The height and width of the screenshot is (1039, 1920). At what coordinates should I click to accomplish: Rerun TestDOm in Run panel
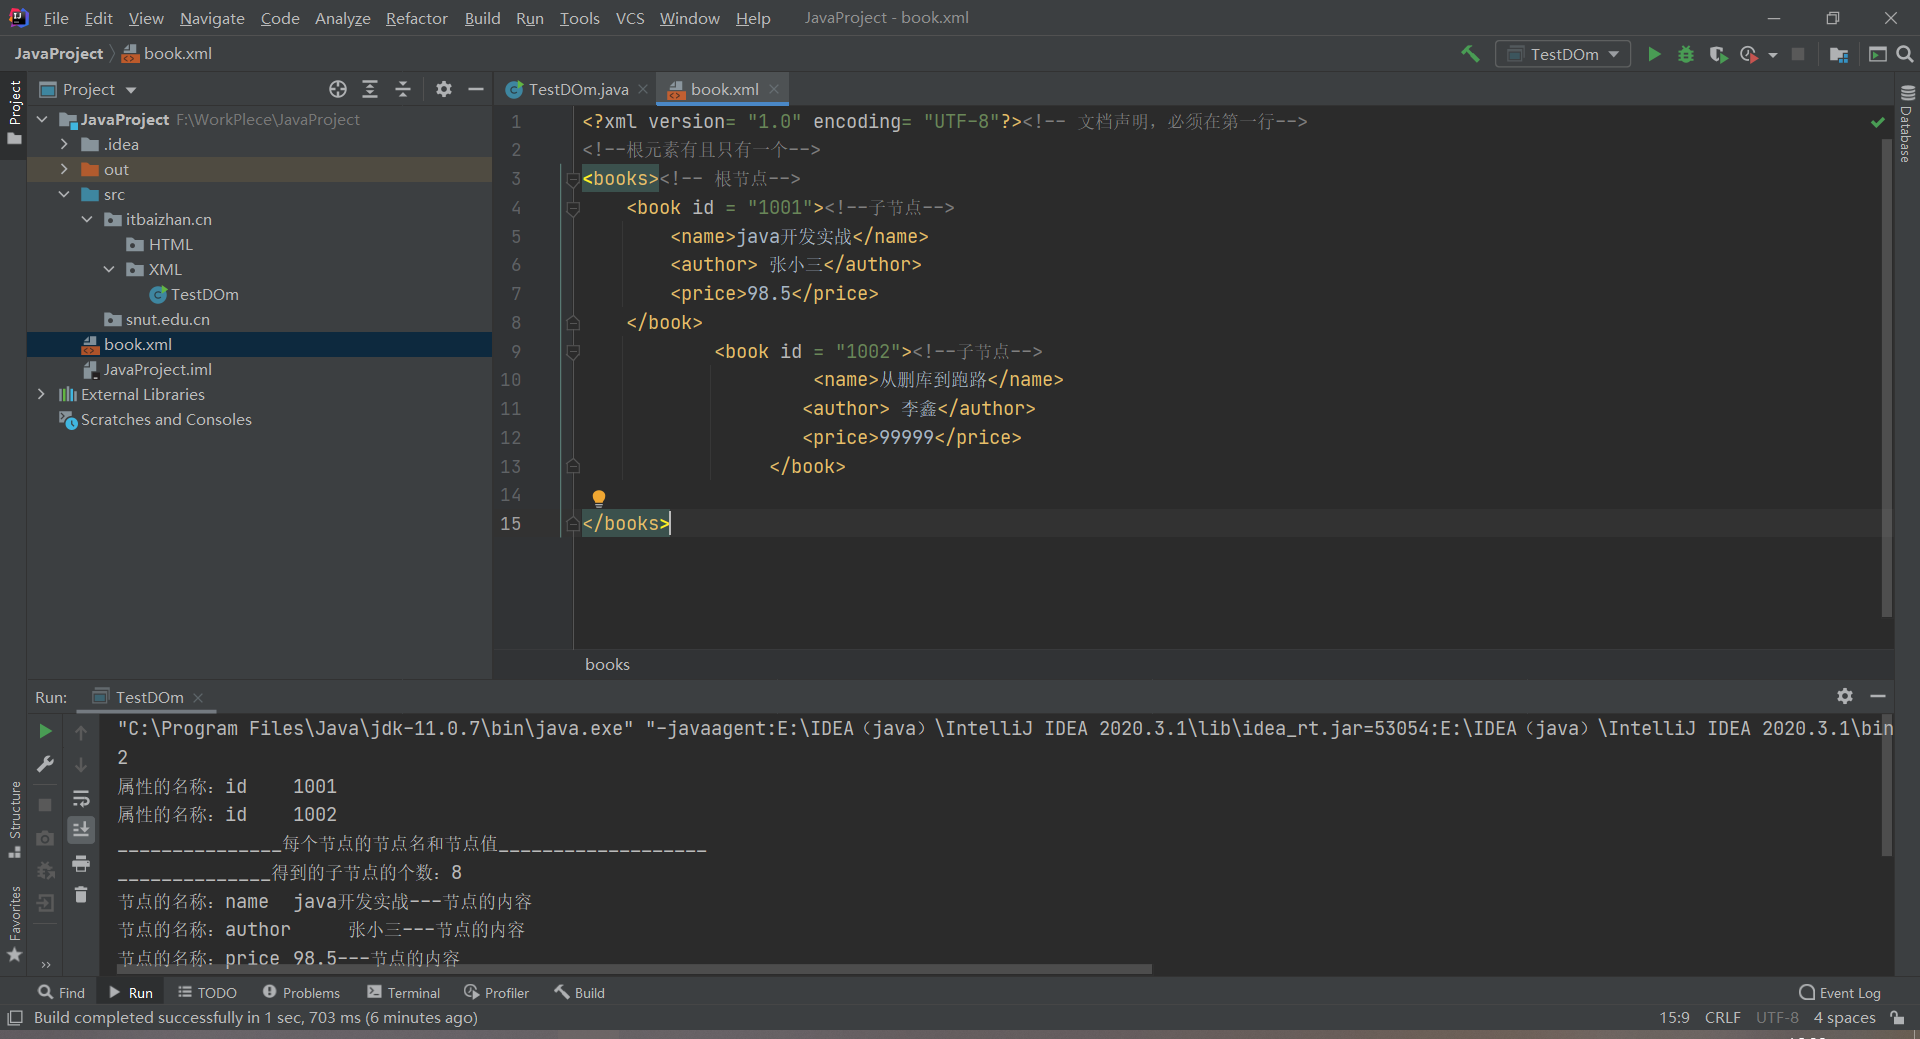45,732
